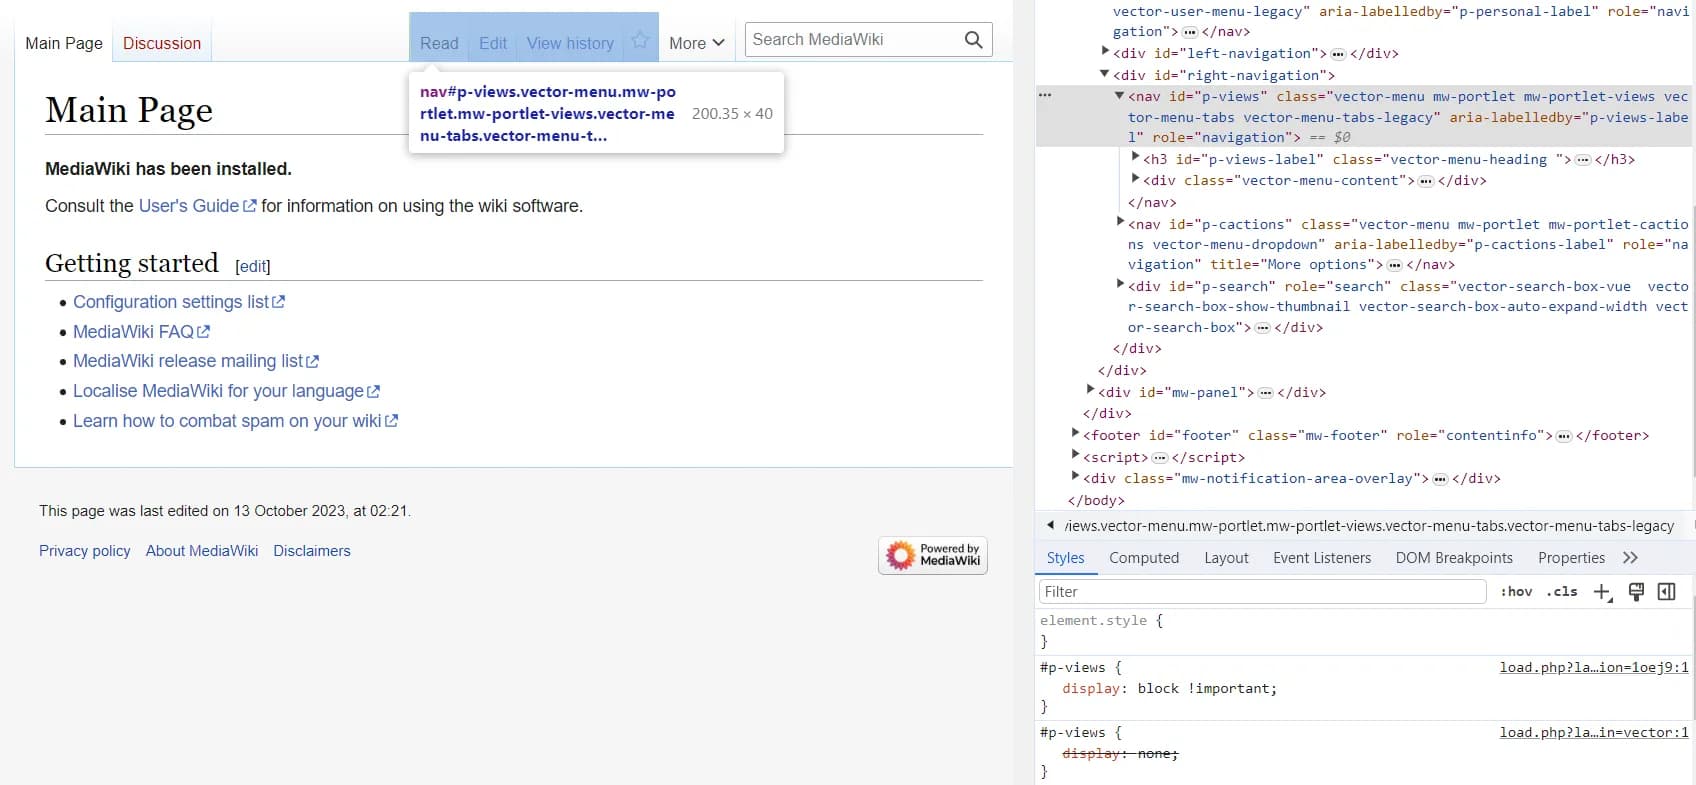Switch to the Properties tab

(1571, 558)
